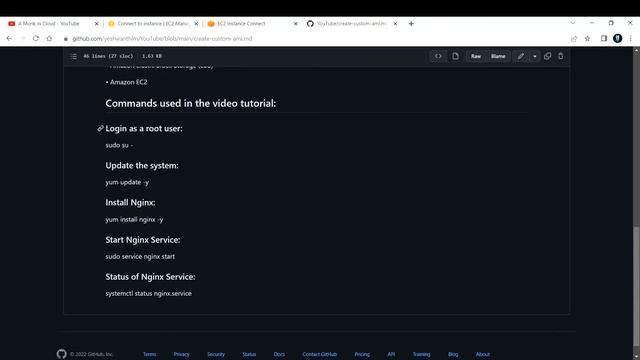The image size is (640, 360).
Task: Go forward in browser history
Action: click(x=23, y=38)
